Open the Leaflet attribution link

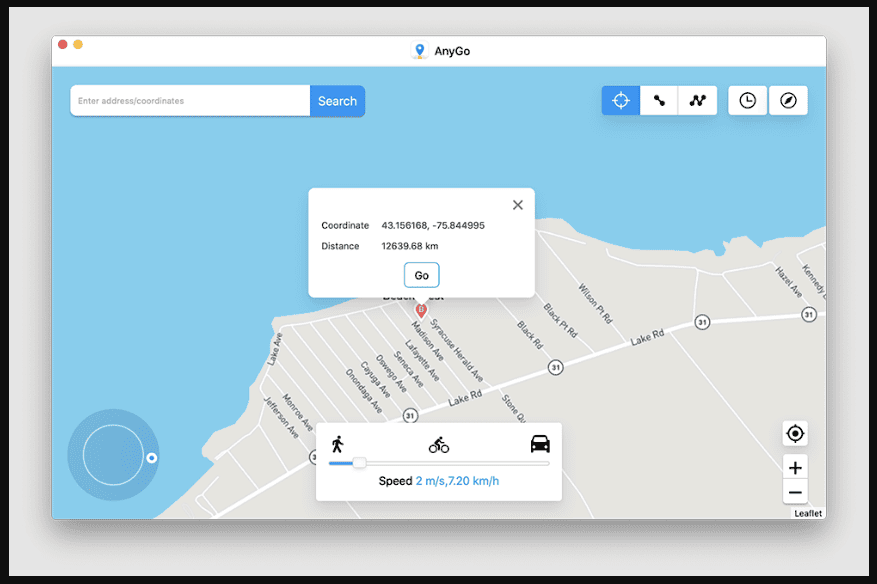808,514
